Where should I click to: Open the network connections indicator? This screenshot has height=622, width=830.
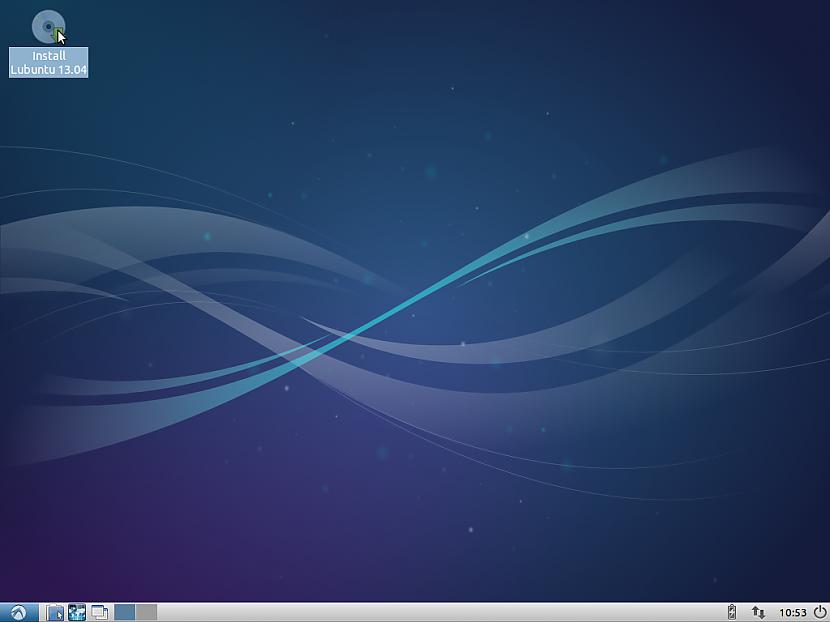pos(758,612)
